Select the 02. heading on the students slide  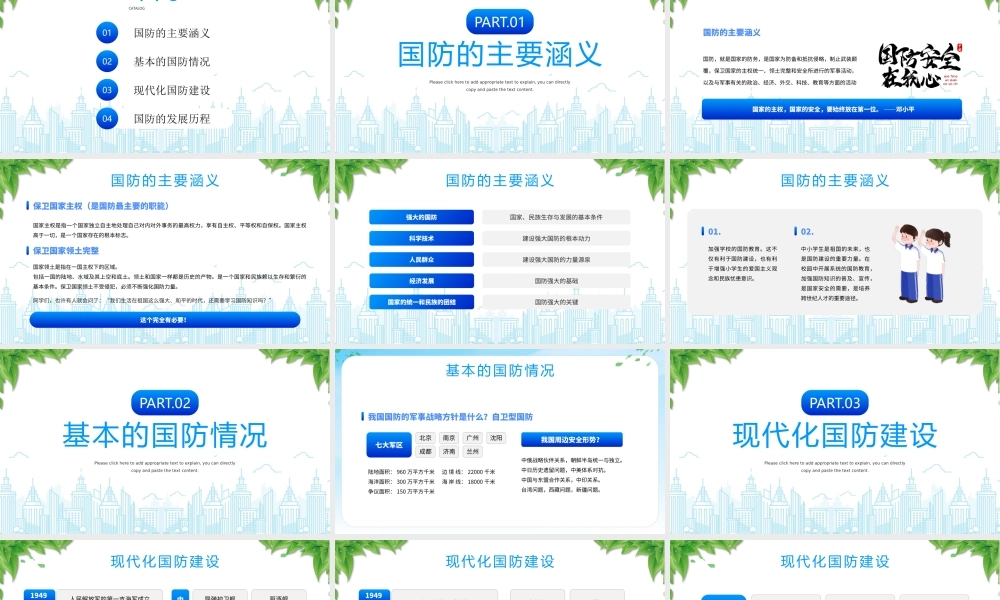[807, 231]
